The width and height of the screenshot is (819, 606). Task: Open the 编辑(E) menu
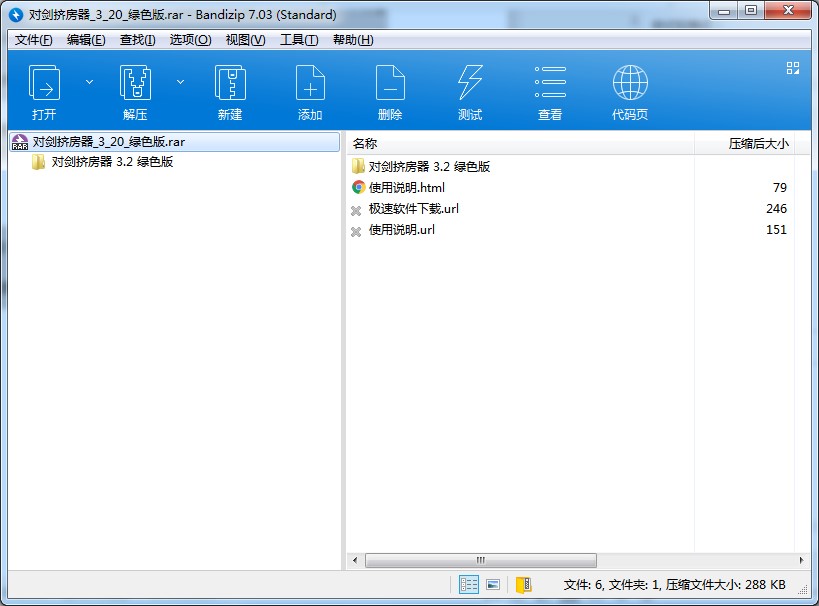pyautogui.click(x=86, y=40)
